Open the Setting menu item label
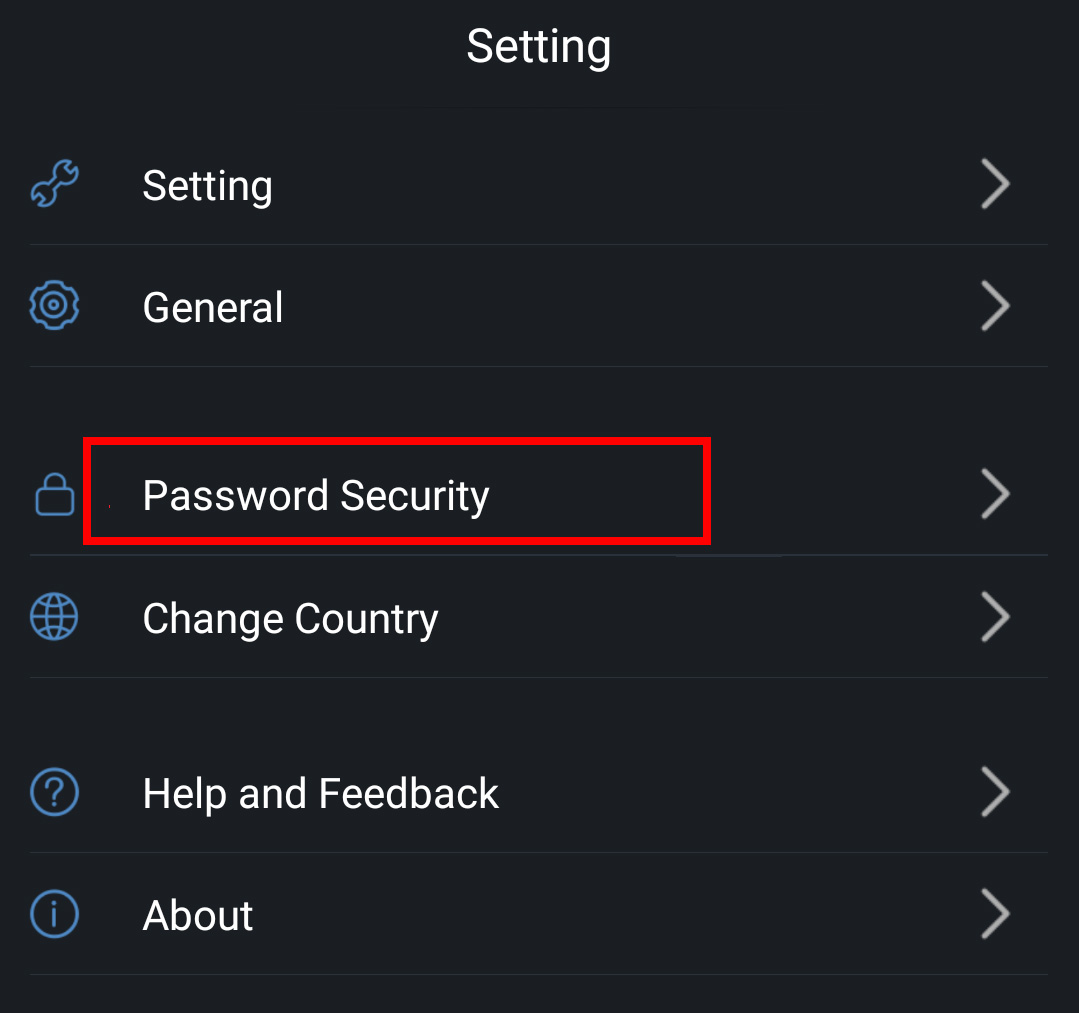1079x1013 pixels. click(x=208, y=186)
